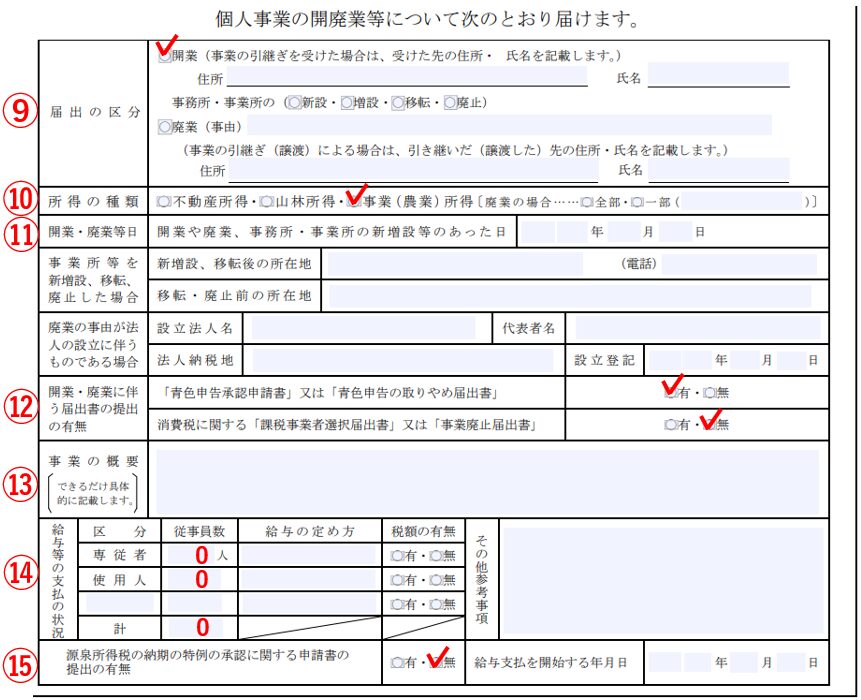Set 税額の有無 to 無 for 専従者

(436, 556)
